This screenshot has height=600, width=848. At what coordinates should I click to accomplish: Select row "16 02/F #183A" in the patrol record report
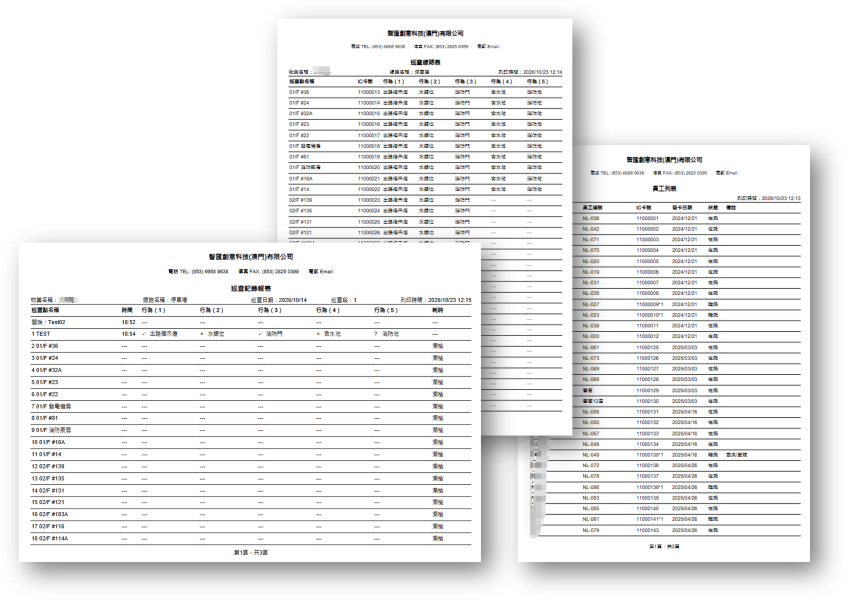(x=250, y=514)
